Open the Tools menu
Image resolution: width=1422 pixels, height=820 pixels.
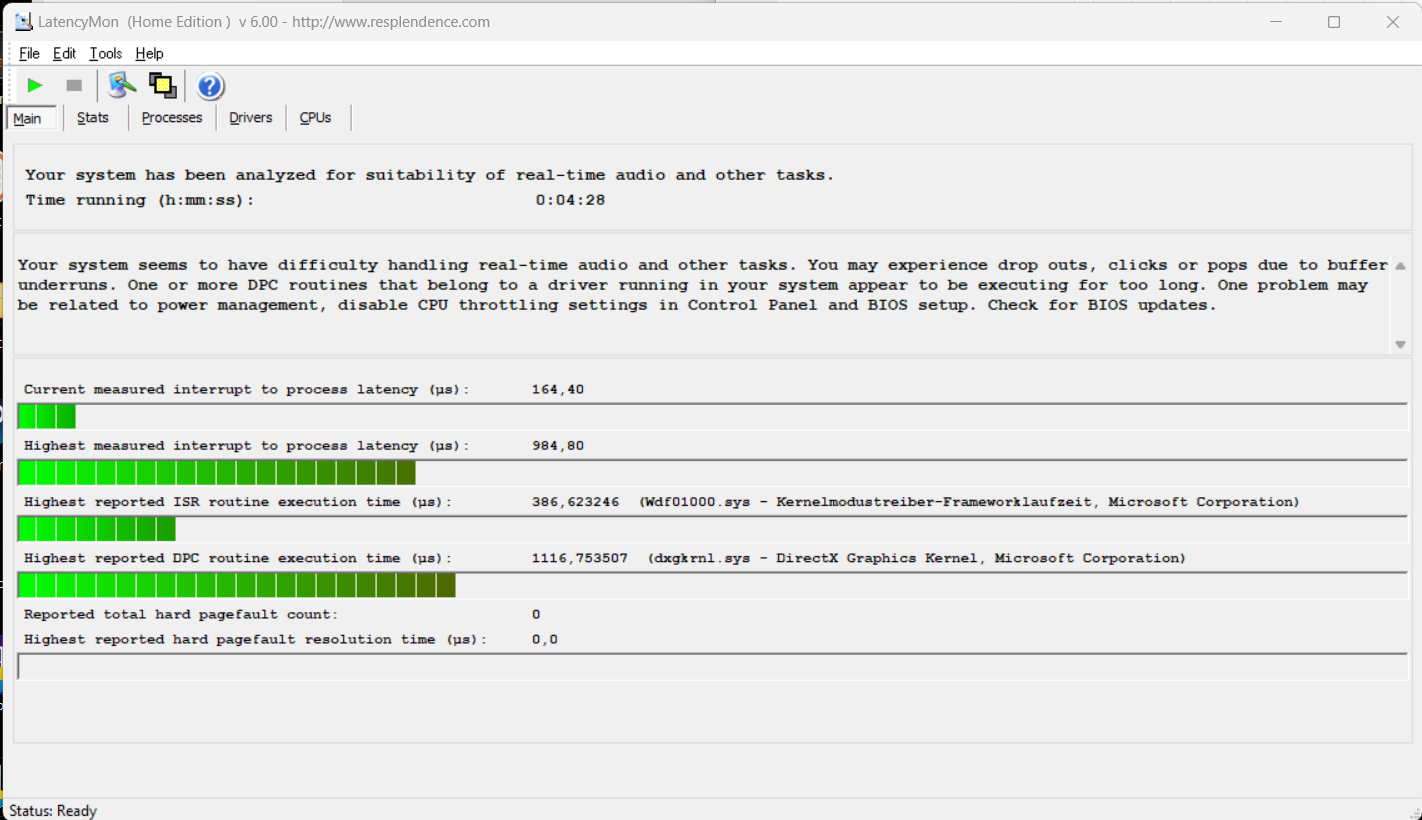click(x=105, y=54)
